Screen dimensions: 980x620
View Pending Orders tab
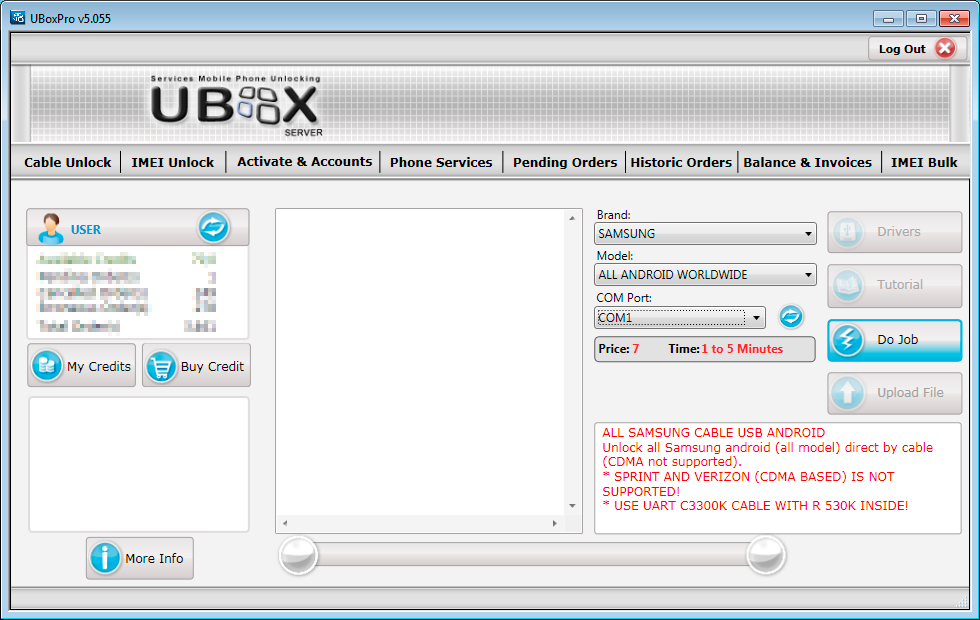point(565,162)
